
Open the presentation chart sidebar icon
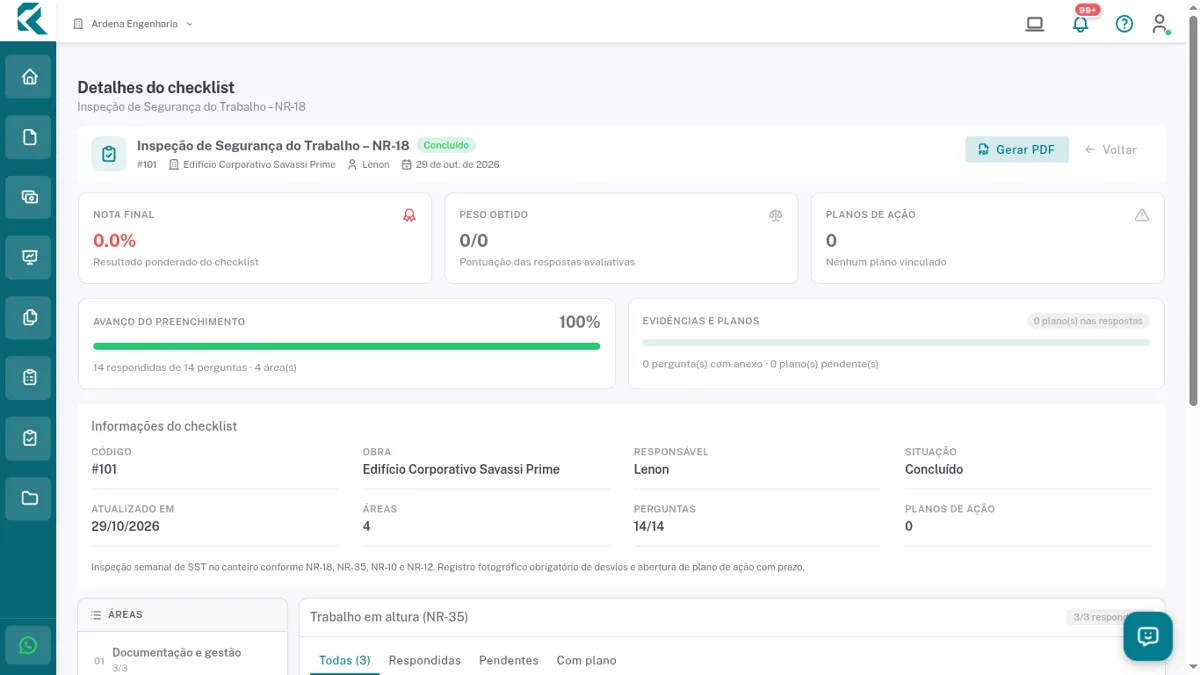click(28, 257)
